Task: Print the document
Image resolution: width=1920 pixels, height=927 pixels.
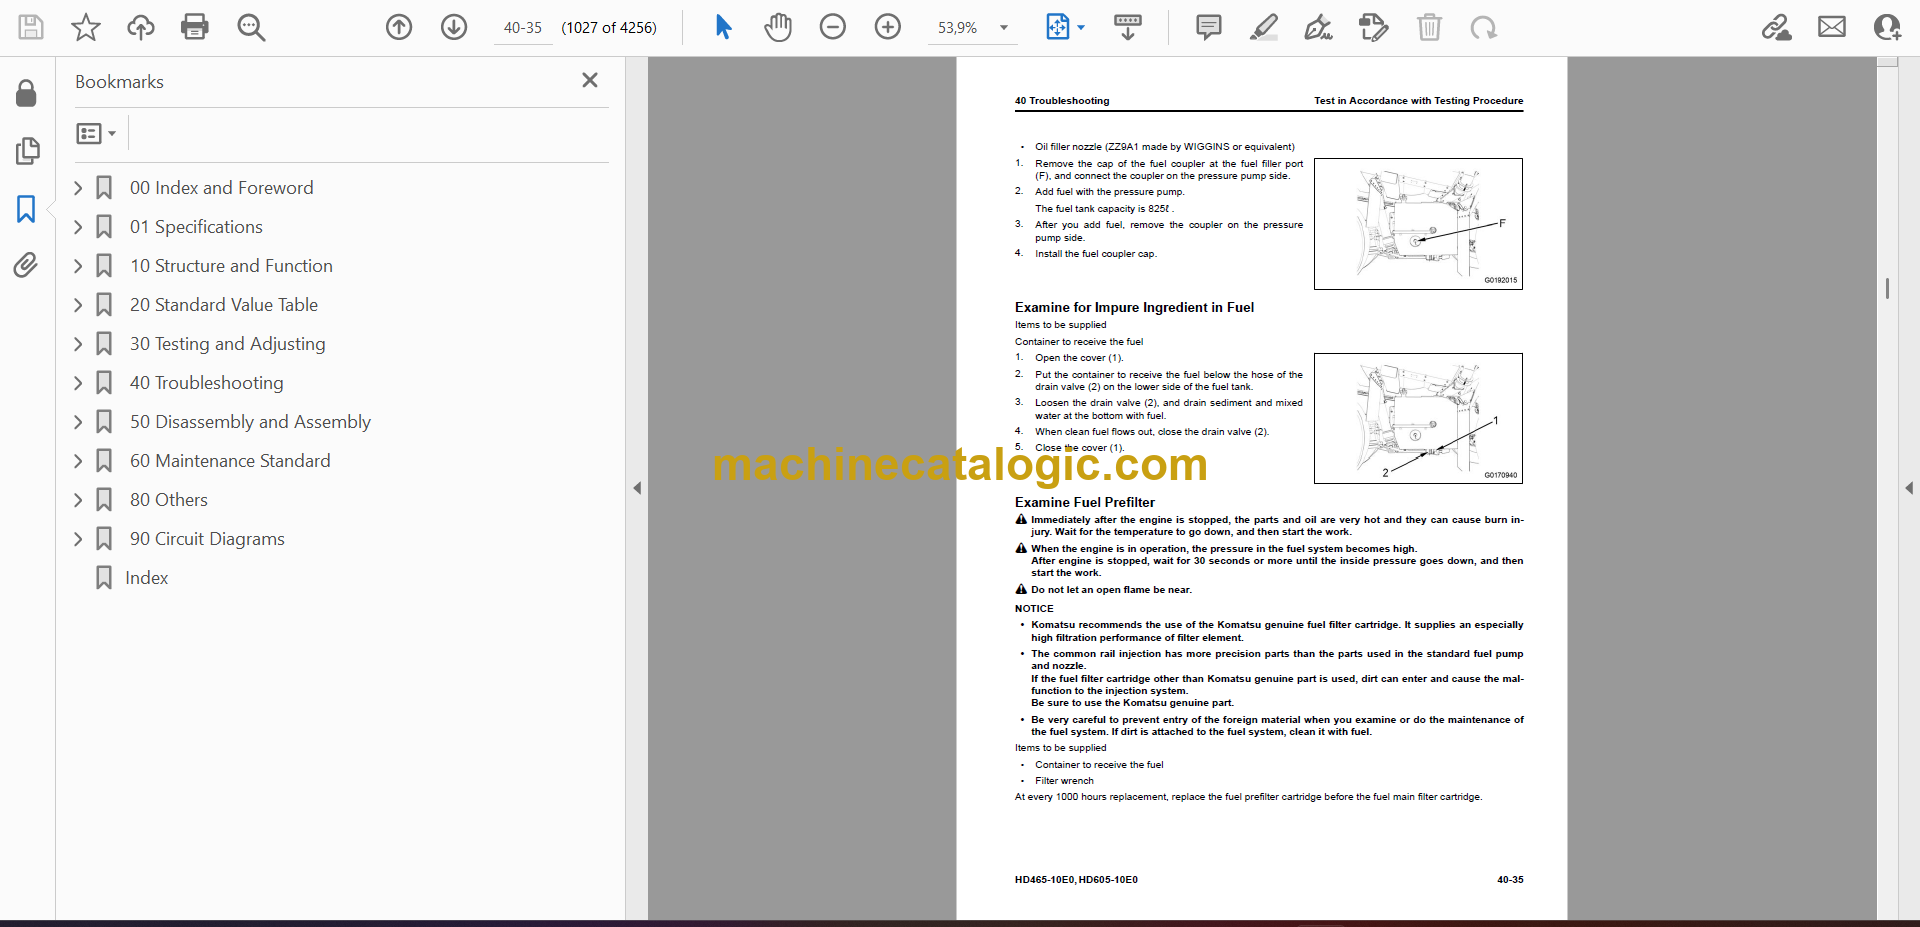Action: (x=195, y=27)
